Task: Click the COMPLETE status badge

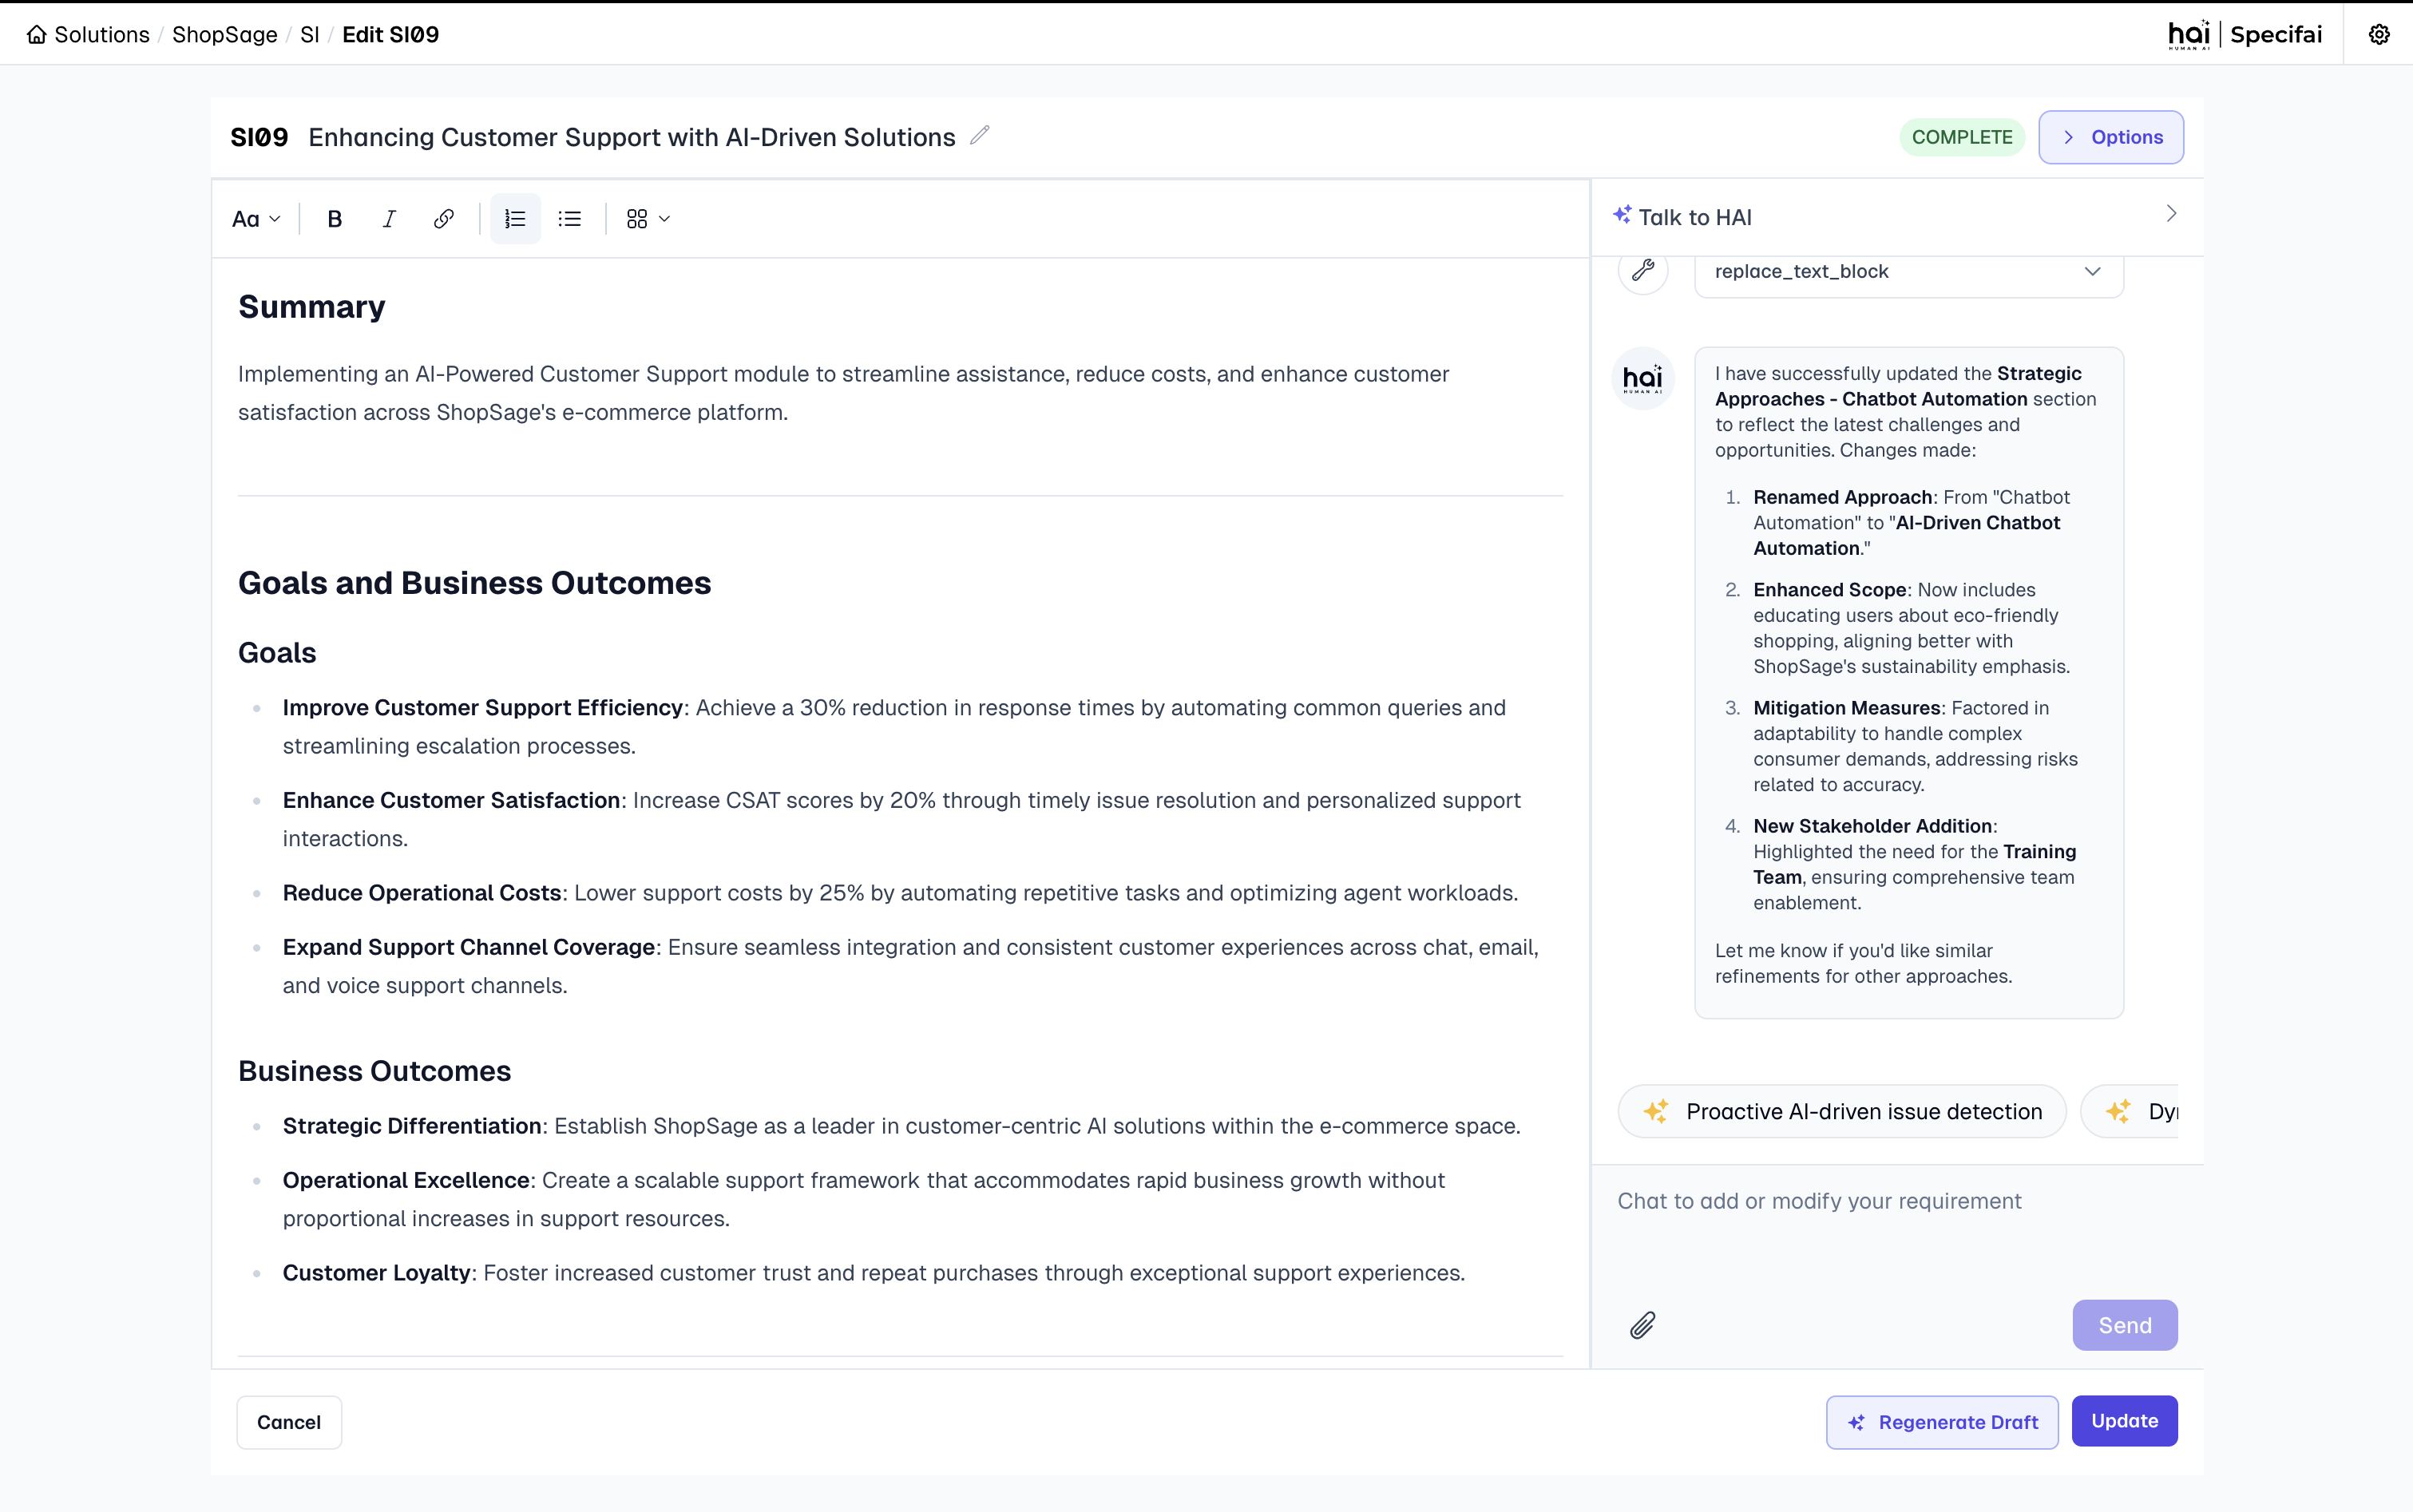Action: [1962, 137]
